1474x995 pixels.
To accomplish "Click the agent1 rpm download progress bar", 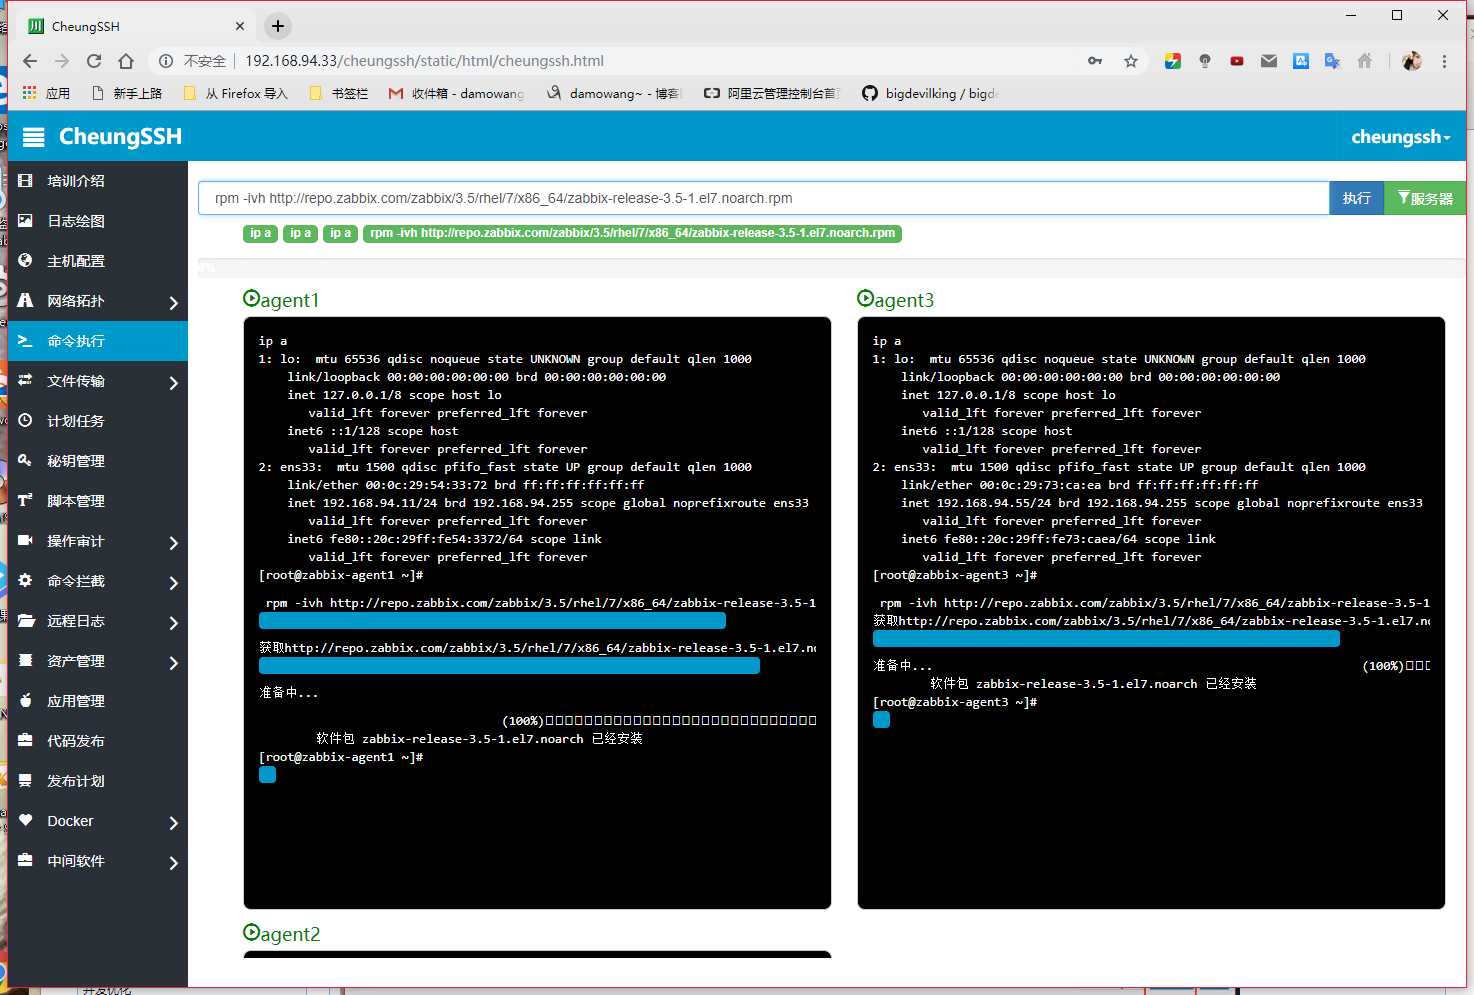I will tap(492, 621).
